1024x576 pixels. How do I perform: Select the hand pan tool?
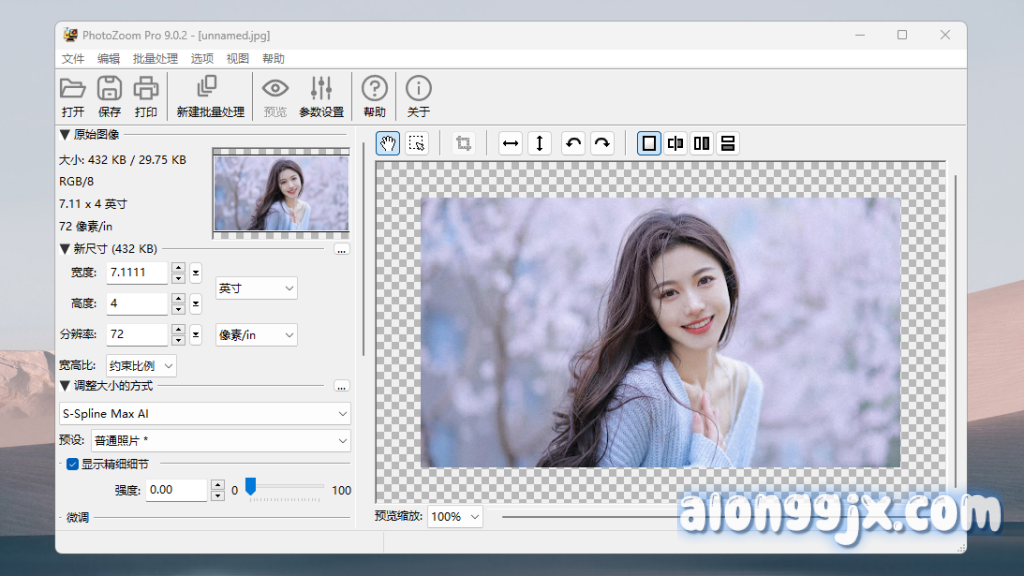click(x=388, y=143)
